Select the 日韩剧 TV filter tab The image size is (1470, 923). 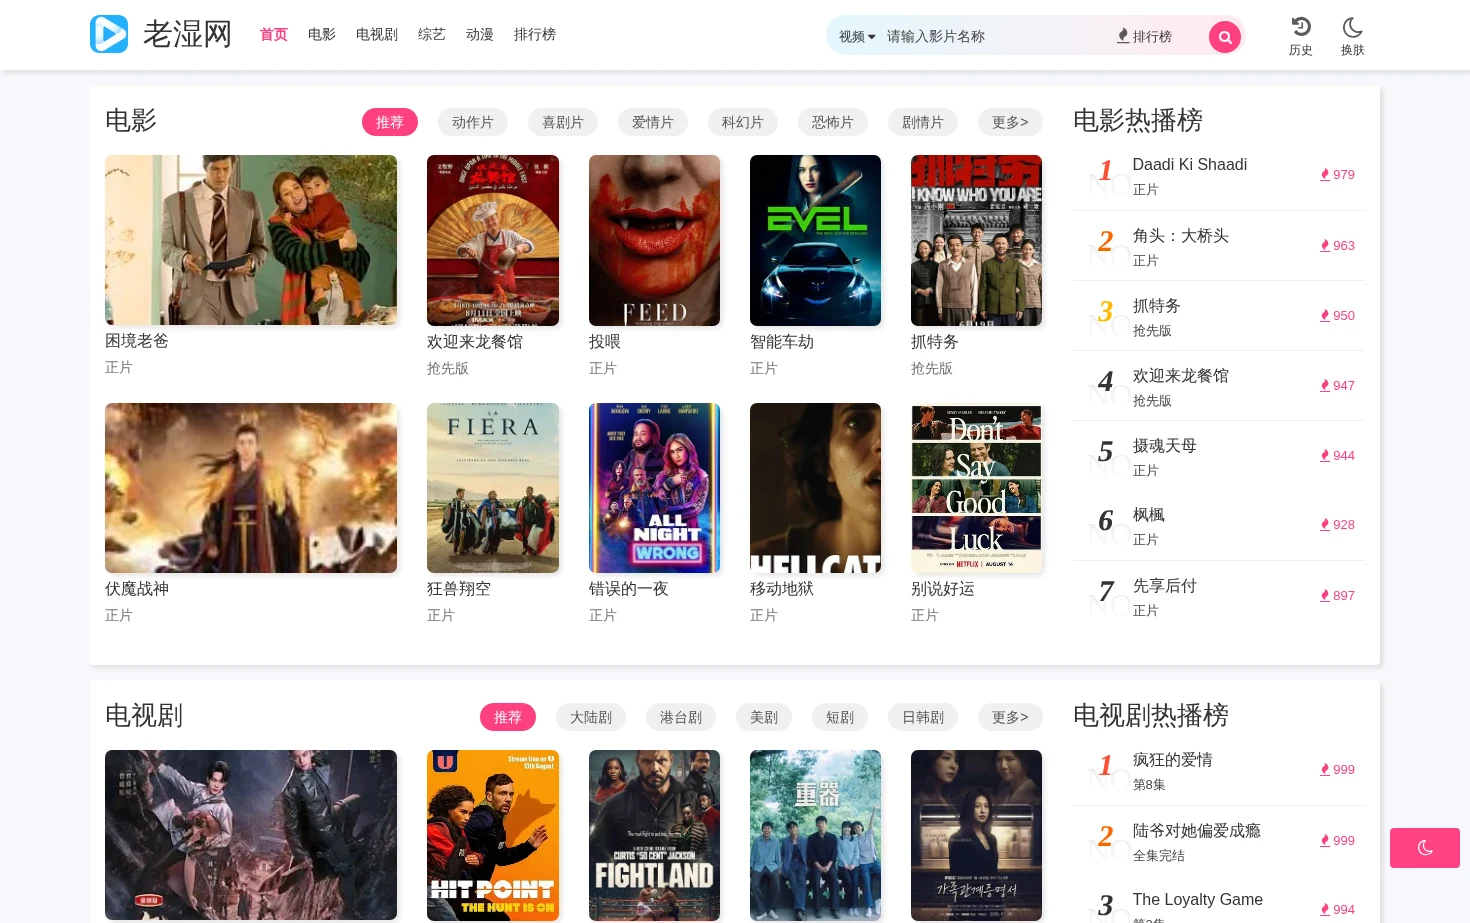coord(923,717)
